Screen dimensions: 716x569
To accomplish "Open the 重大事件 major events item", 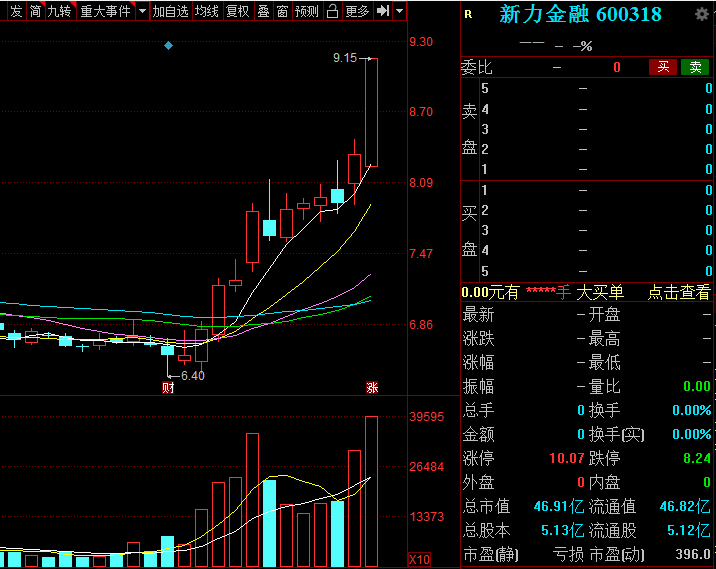I will pos(105,11).
